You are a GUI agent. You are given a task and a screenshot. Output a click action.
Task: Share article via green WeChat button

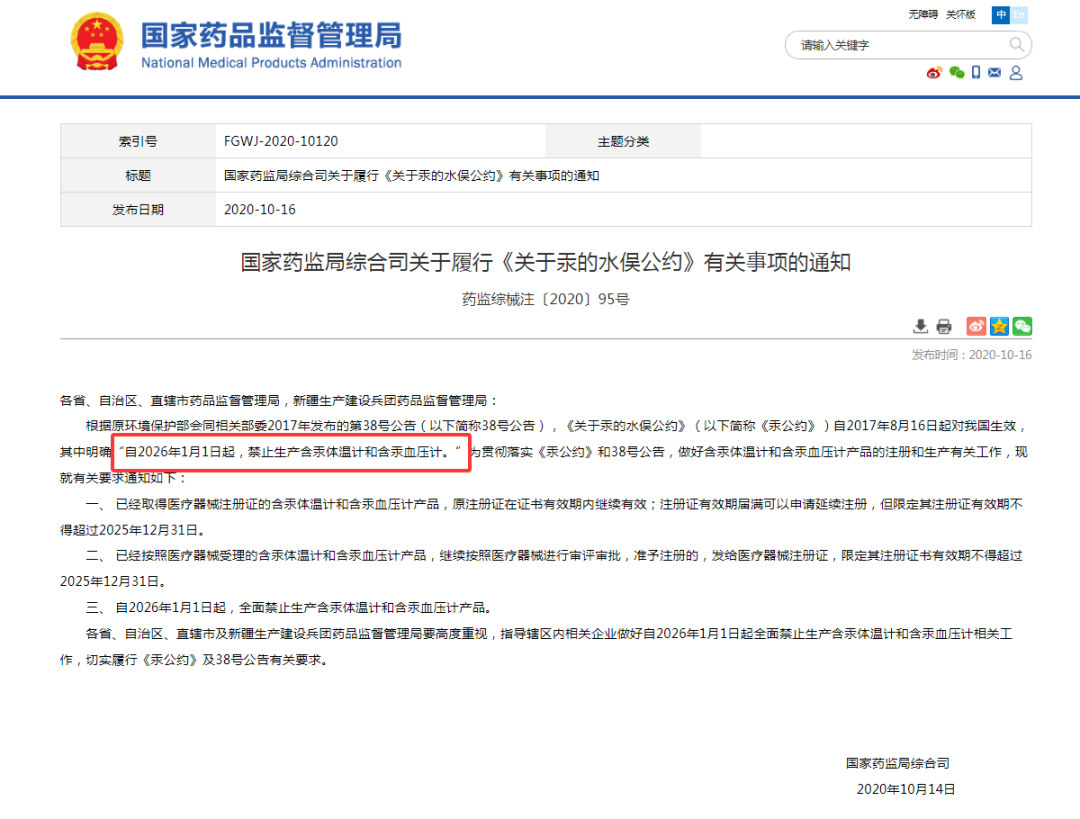(x=1022, y=326)
